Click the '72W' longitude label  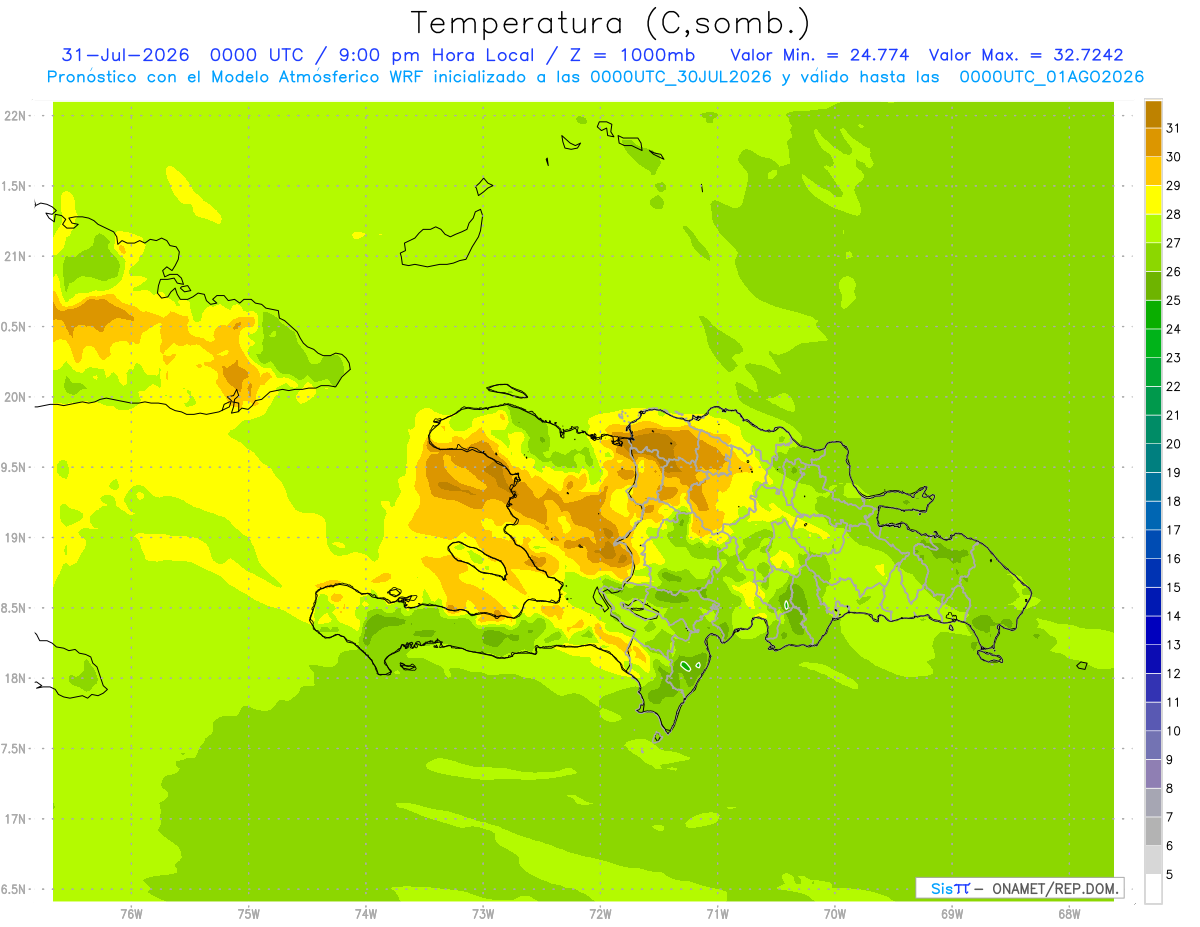pos(600,913)
